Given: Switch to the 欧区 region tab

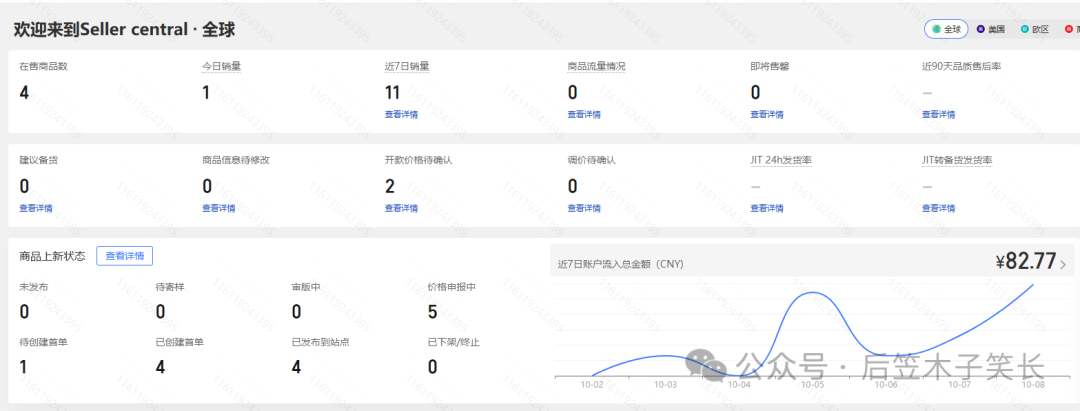Looking at the screenshot, I should (x=1035, y=30).
